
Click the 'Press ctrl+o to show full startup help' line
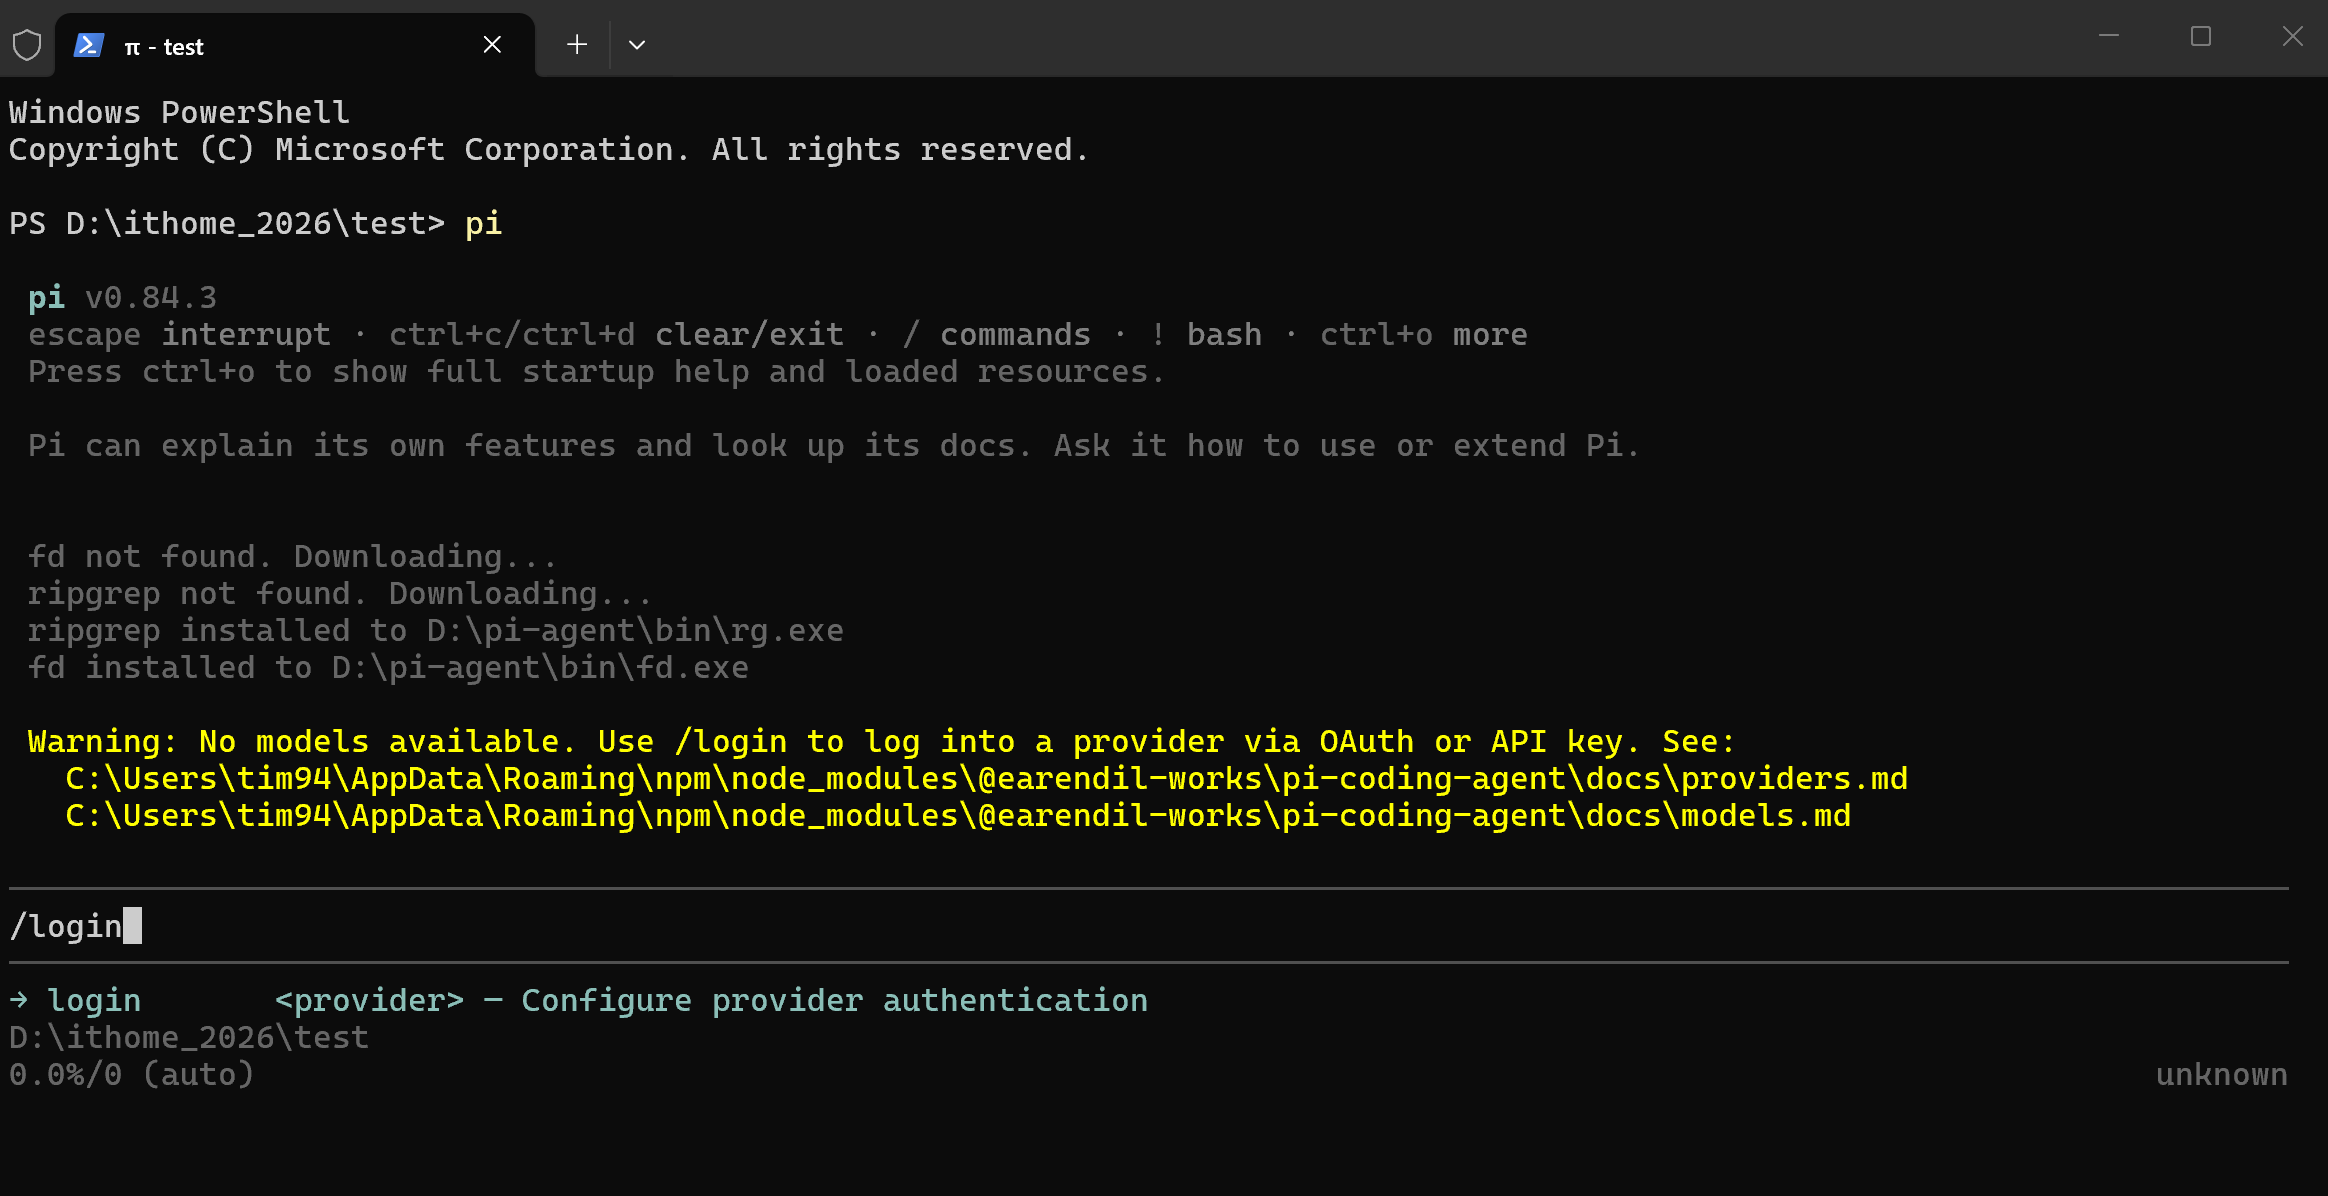coord(596,372)
